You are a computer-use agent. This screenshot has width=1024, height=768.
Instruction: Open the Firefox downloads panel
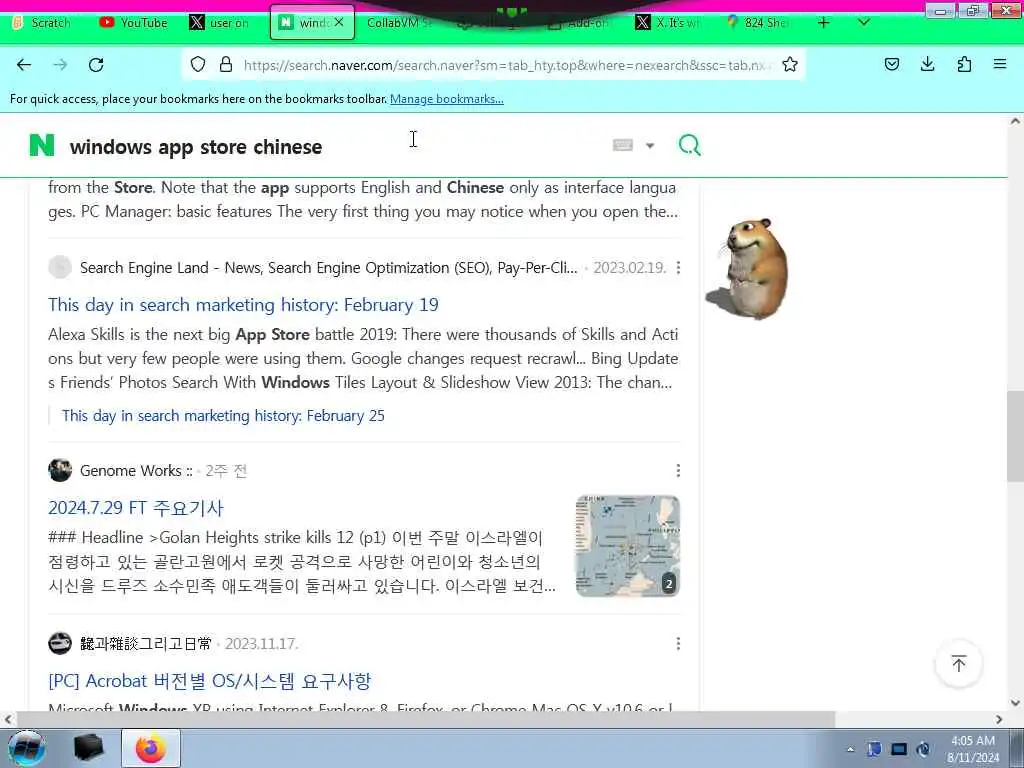[x=927, y=64]
